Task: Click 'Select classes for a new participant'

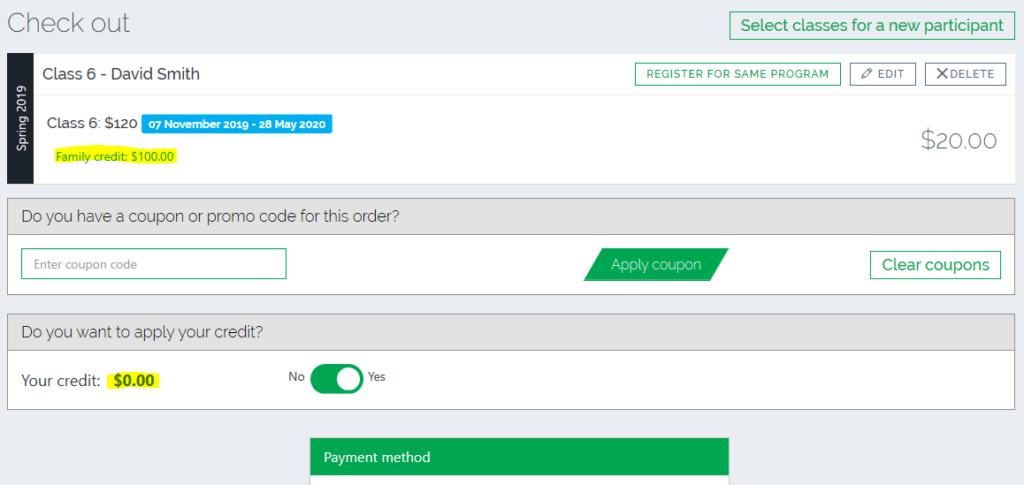Action: point(872,25)
